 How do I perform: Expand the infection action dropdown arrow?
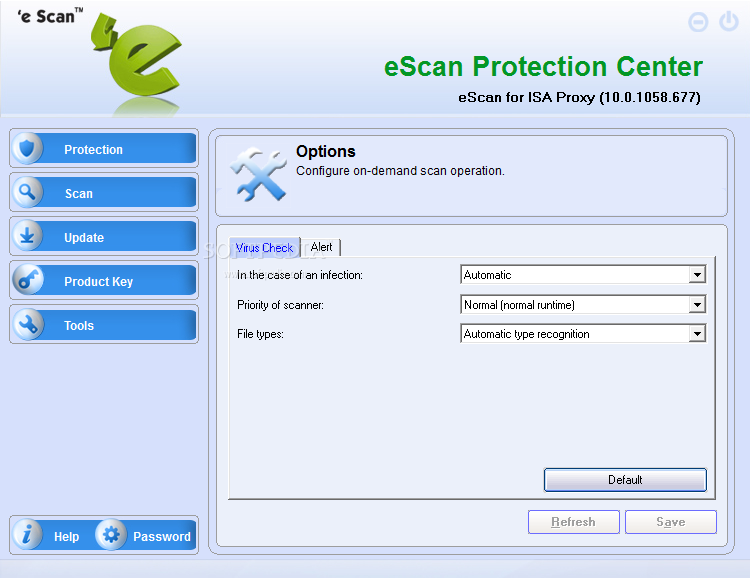coord(697,275)
